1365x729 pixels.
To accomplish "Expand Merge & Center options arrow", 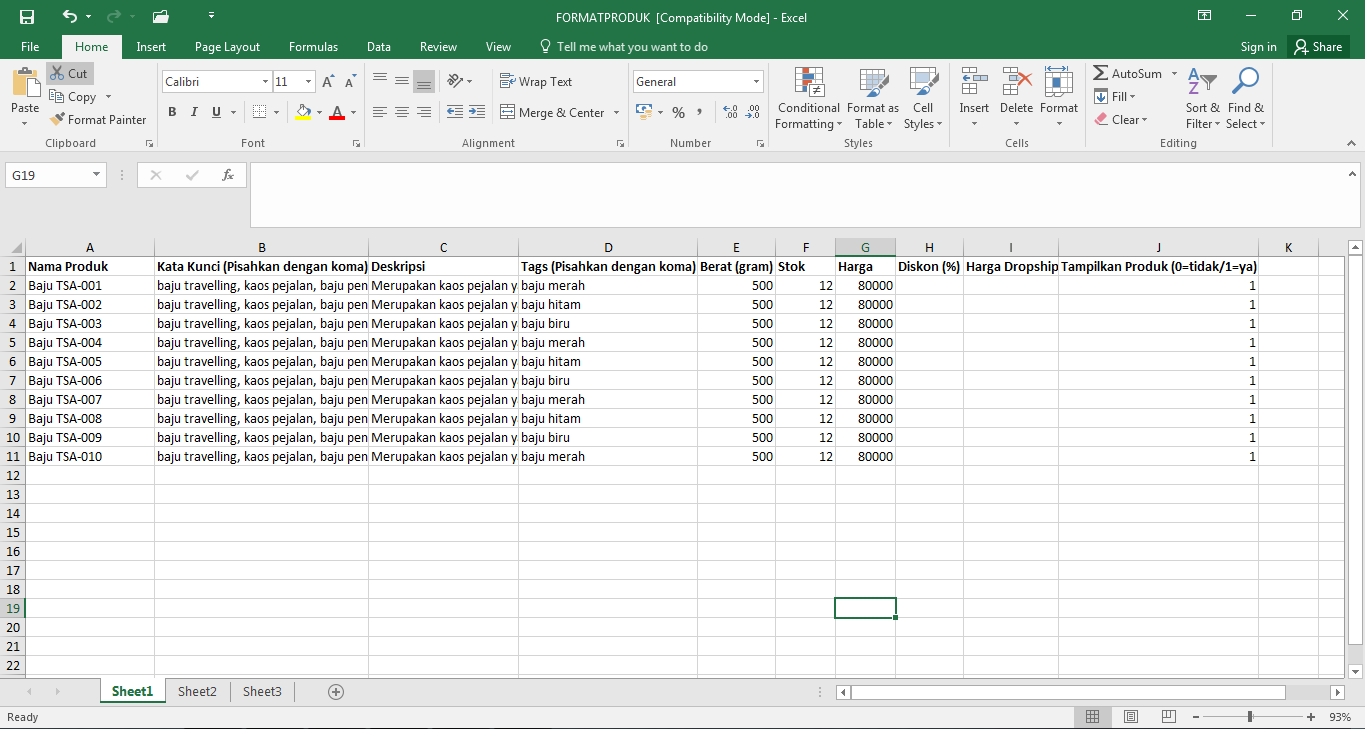I will (616, 113).
